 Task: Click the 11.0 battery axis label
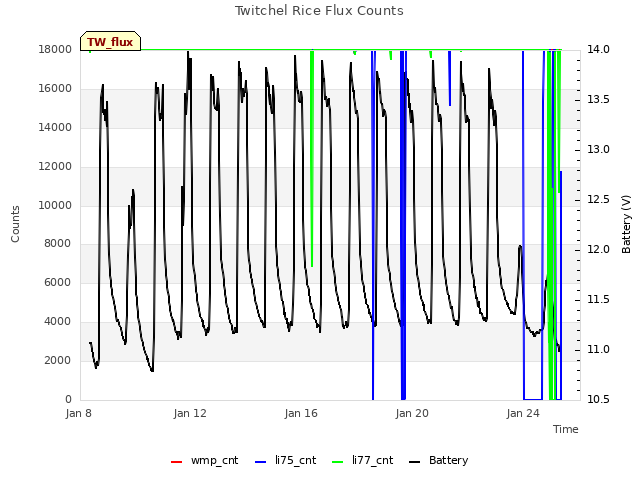pyautogui.click(x=598, y=349)
